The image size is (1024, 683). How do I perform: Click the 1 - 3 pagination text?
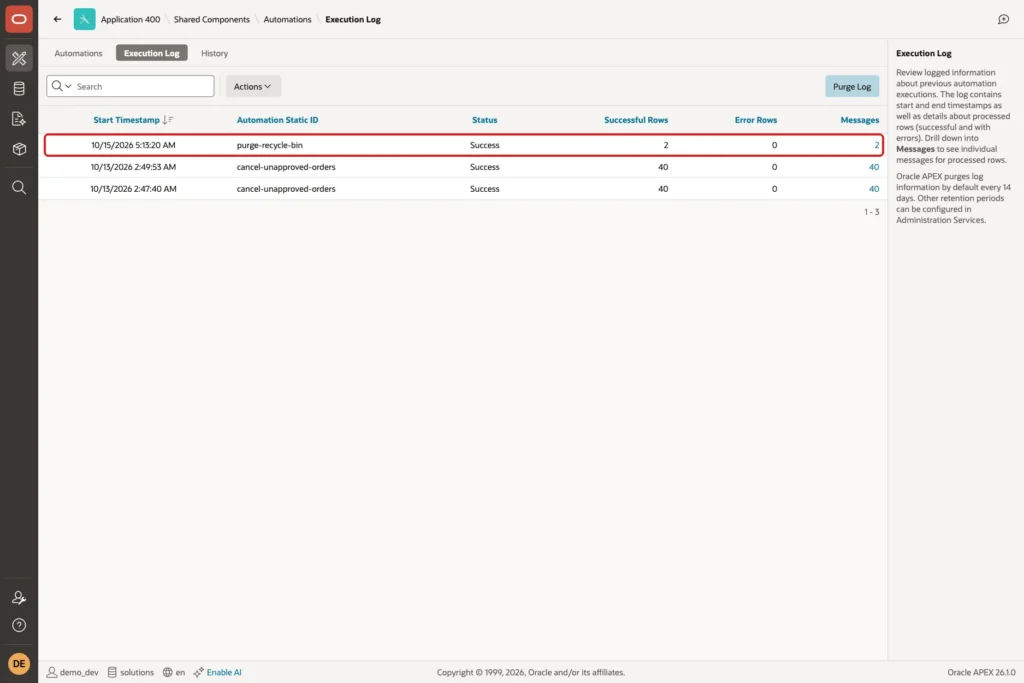pos(871,212)
